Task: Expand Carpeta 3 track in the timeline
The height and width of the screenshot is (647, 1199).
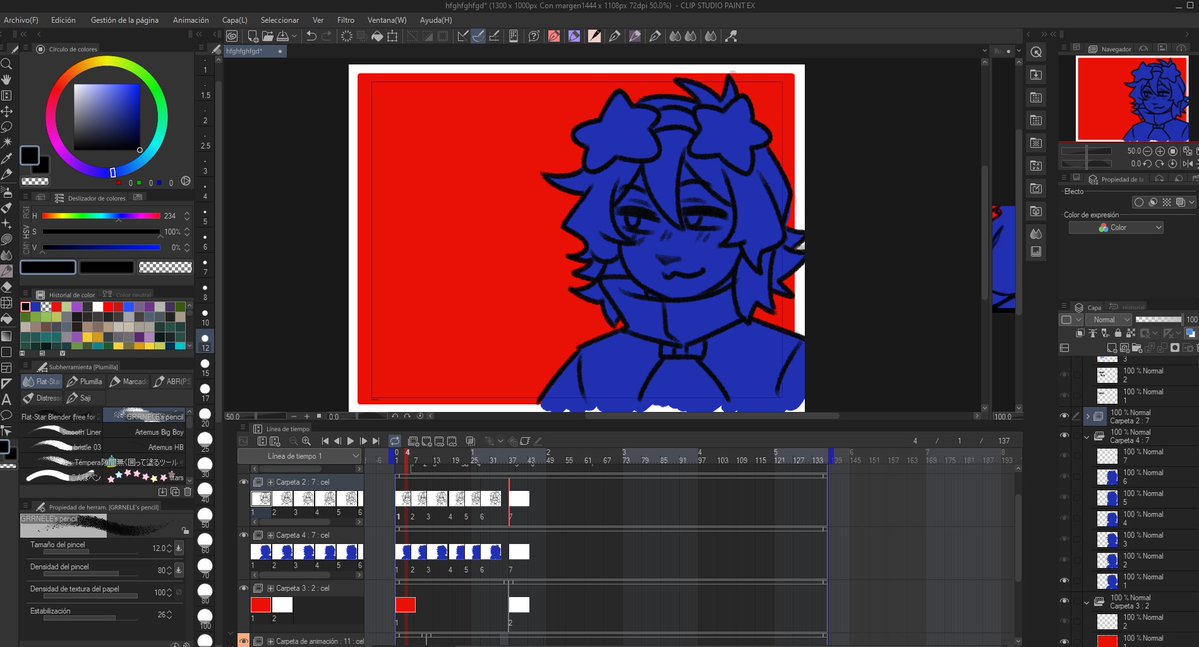Action: [x=270, y=588]
